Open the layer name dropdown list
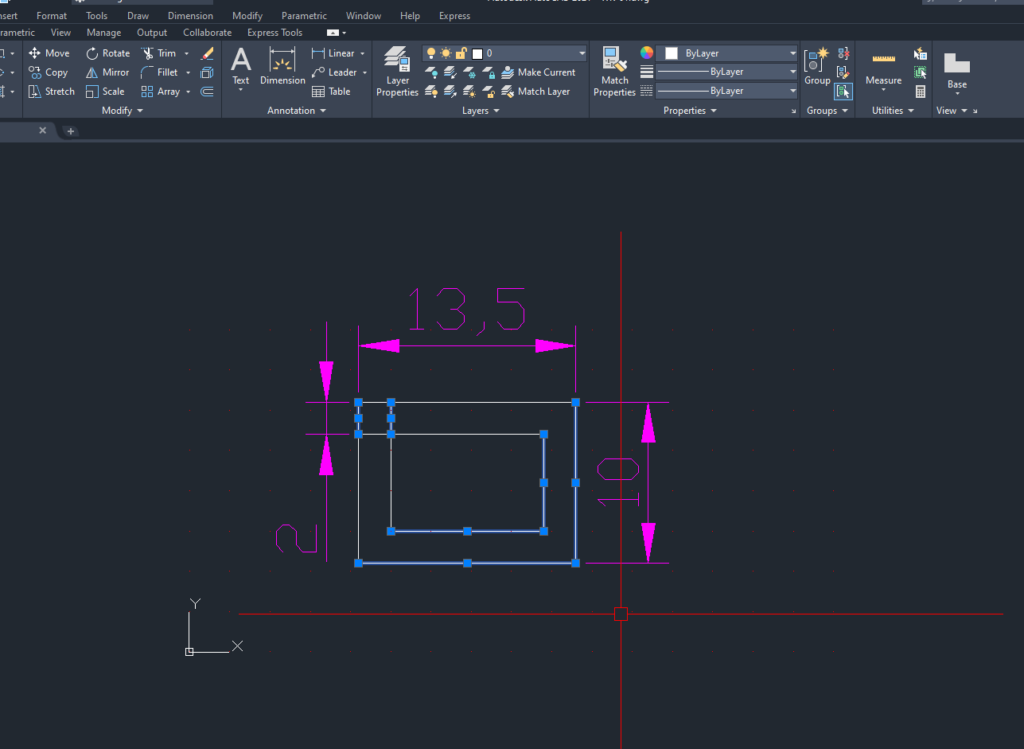1024x749 pixels. (581, 53)
